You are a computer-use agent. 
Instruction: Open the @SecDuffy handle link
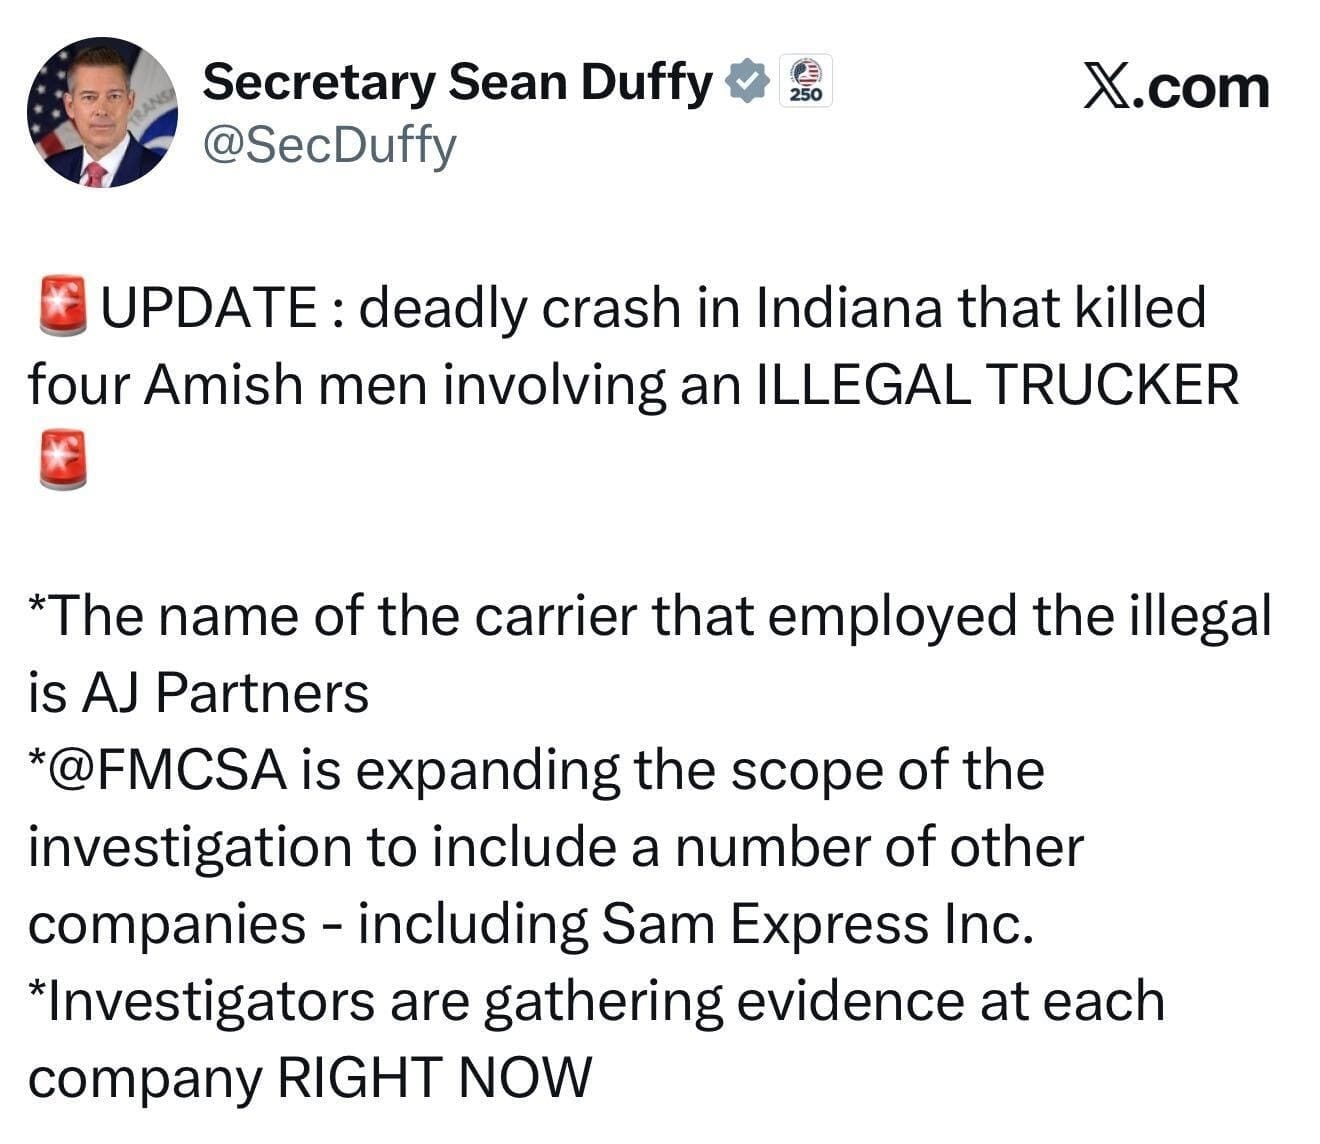tap(329, 146)
